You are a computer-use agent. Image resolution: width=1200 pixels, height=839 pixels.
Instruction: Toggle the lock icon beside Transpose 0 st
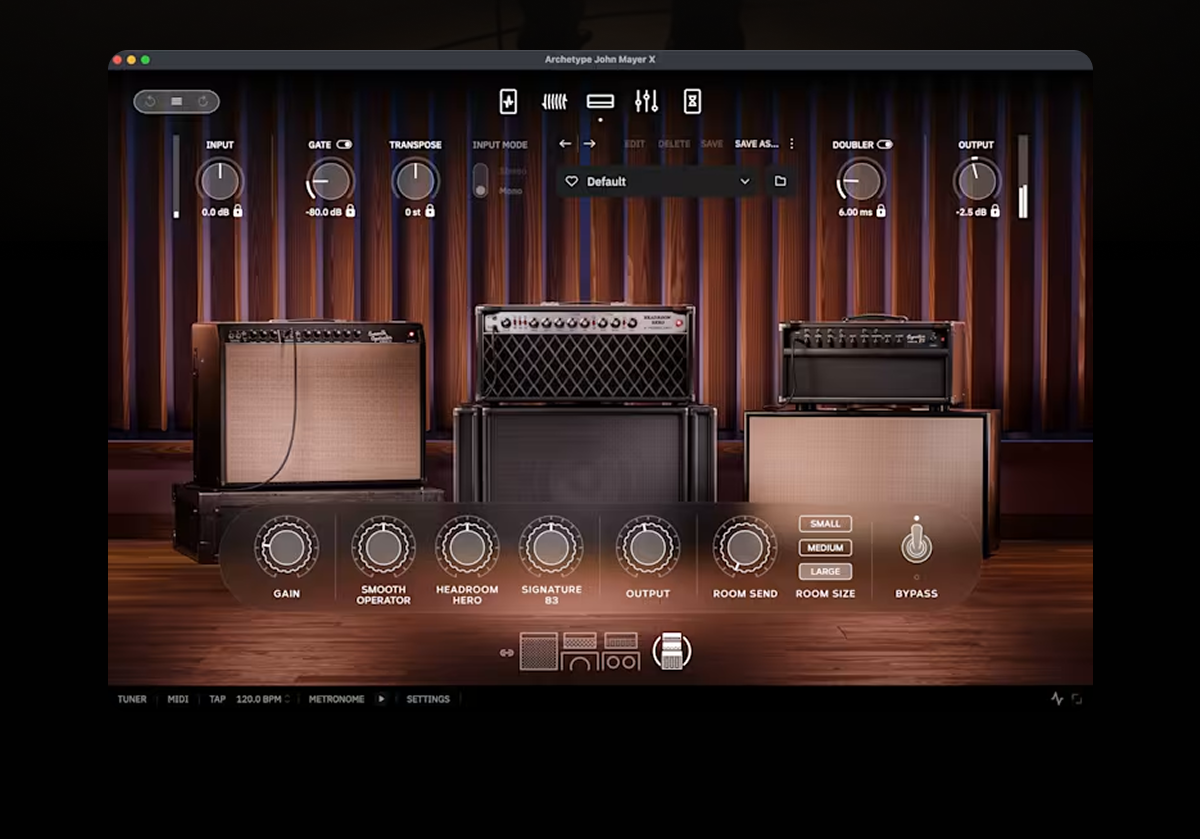pyautogui.click(x=430, y=211)
